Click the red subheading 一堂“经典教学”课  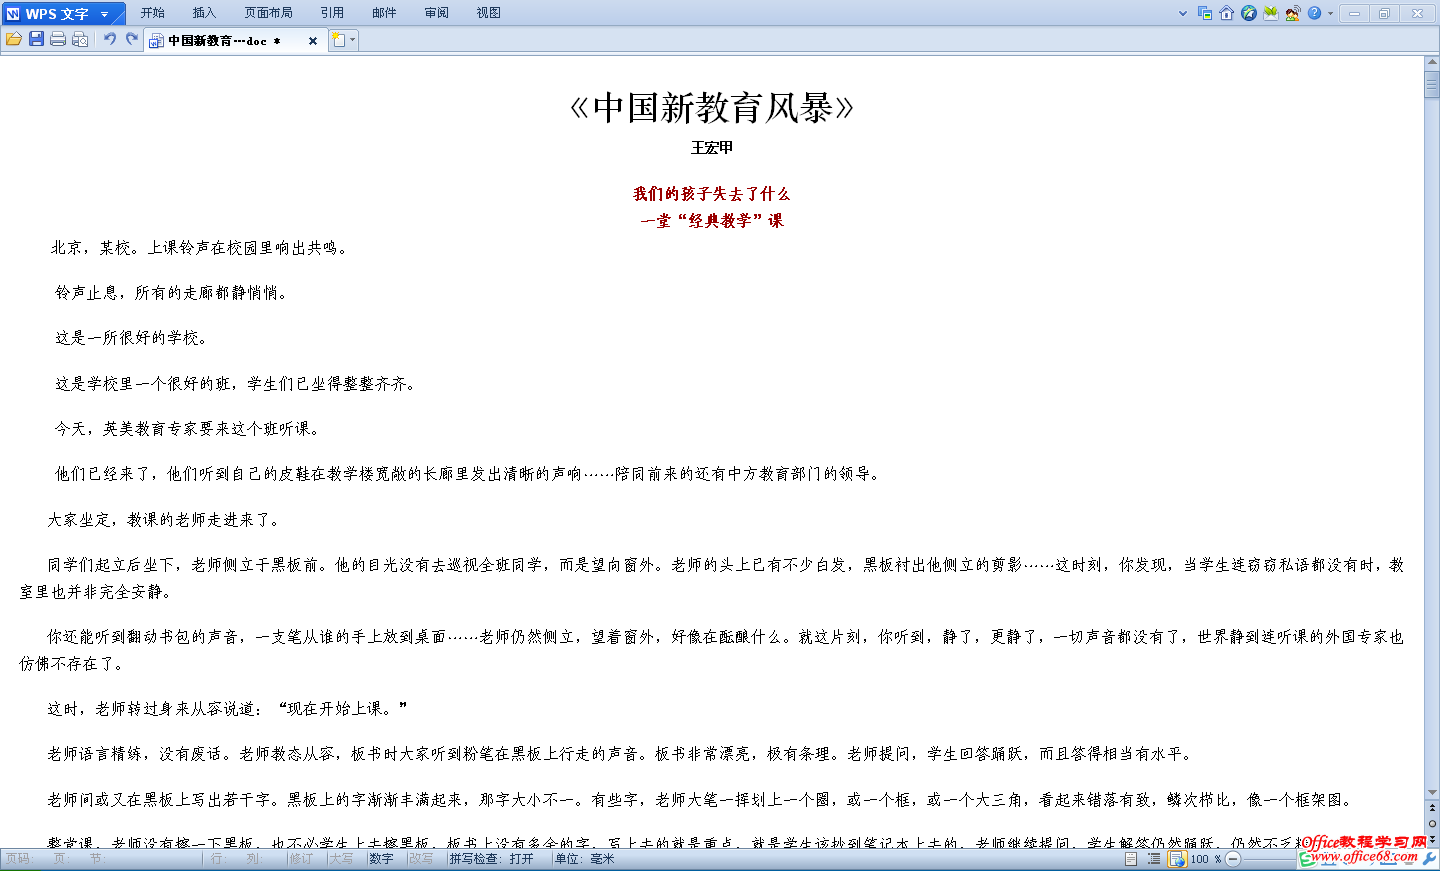(712, 221)
